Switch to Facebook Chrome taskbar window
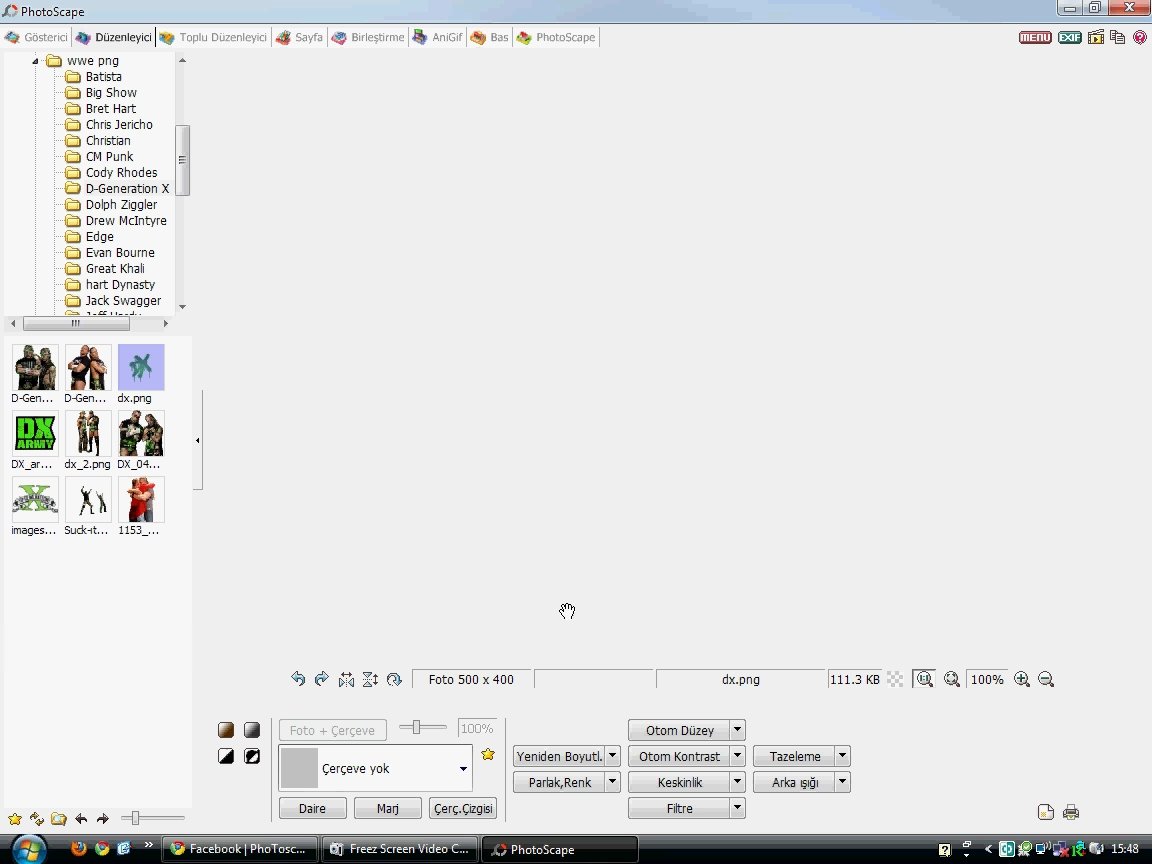Viewport: 1152px width, 864px height. pyautogui.click(x=240, y=849)
